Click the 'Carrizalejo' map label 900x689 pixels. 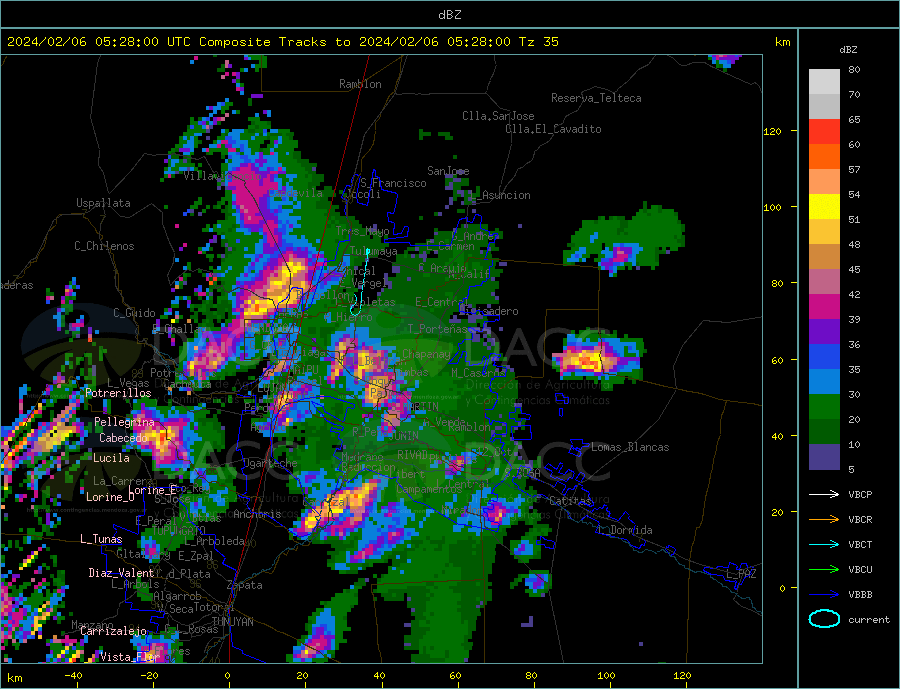tap(113, 631)
